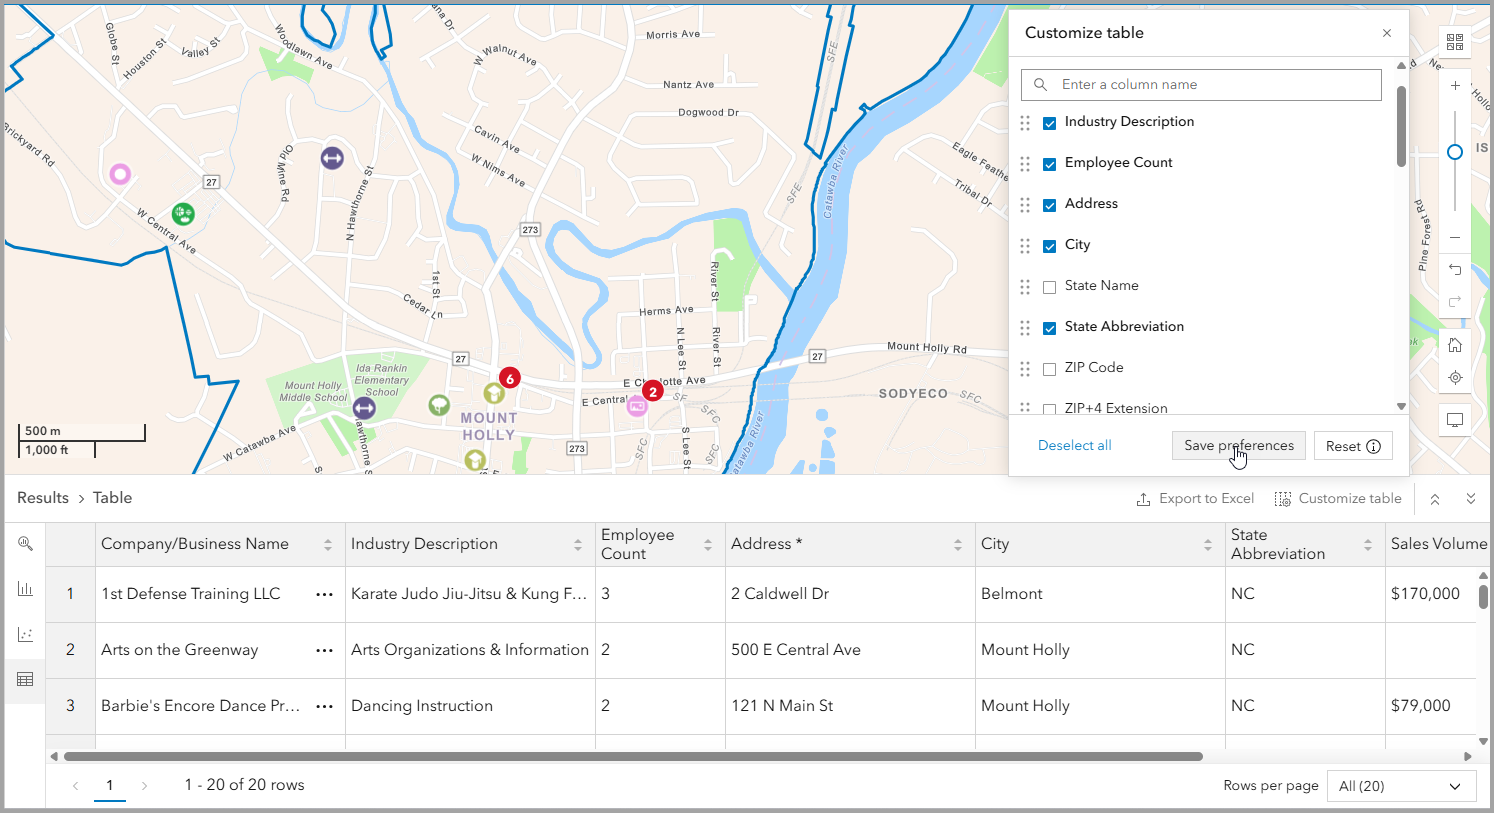Go back to Results breadcrumb
Image resolution: width=1494 pixels, height=813 pixels.
pos(43,498)
